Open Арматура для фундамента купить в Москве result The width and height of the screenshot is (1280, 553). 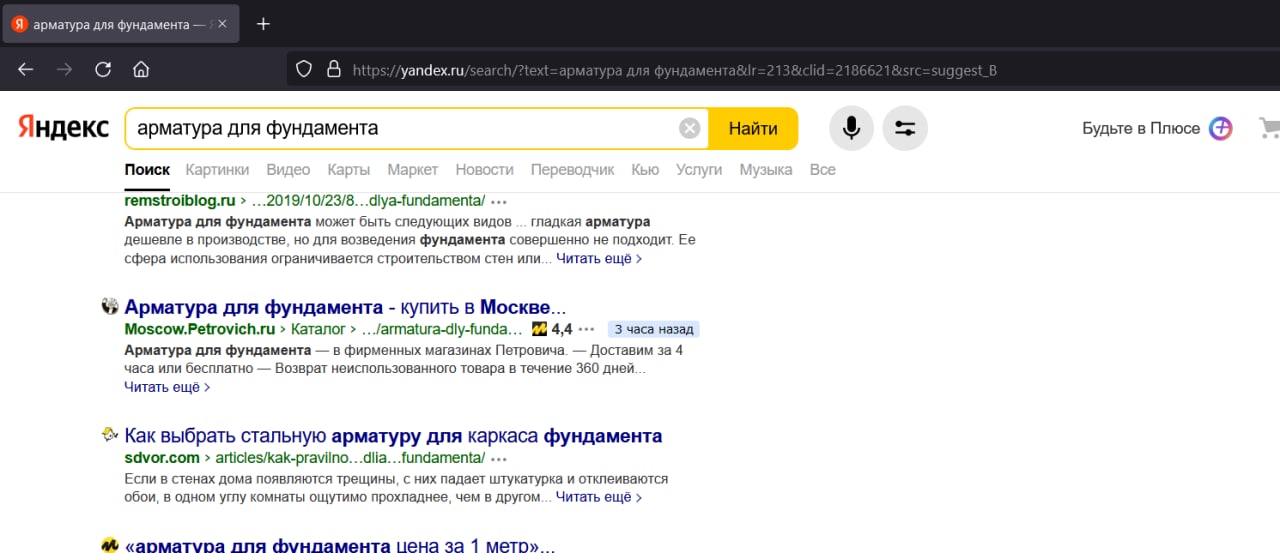(345, 307)
